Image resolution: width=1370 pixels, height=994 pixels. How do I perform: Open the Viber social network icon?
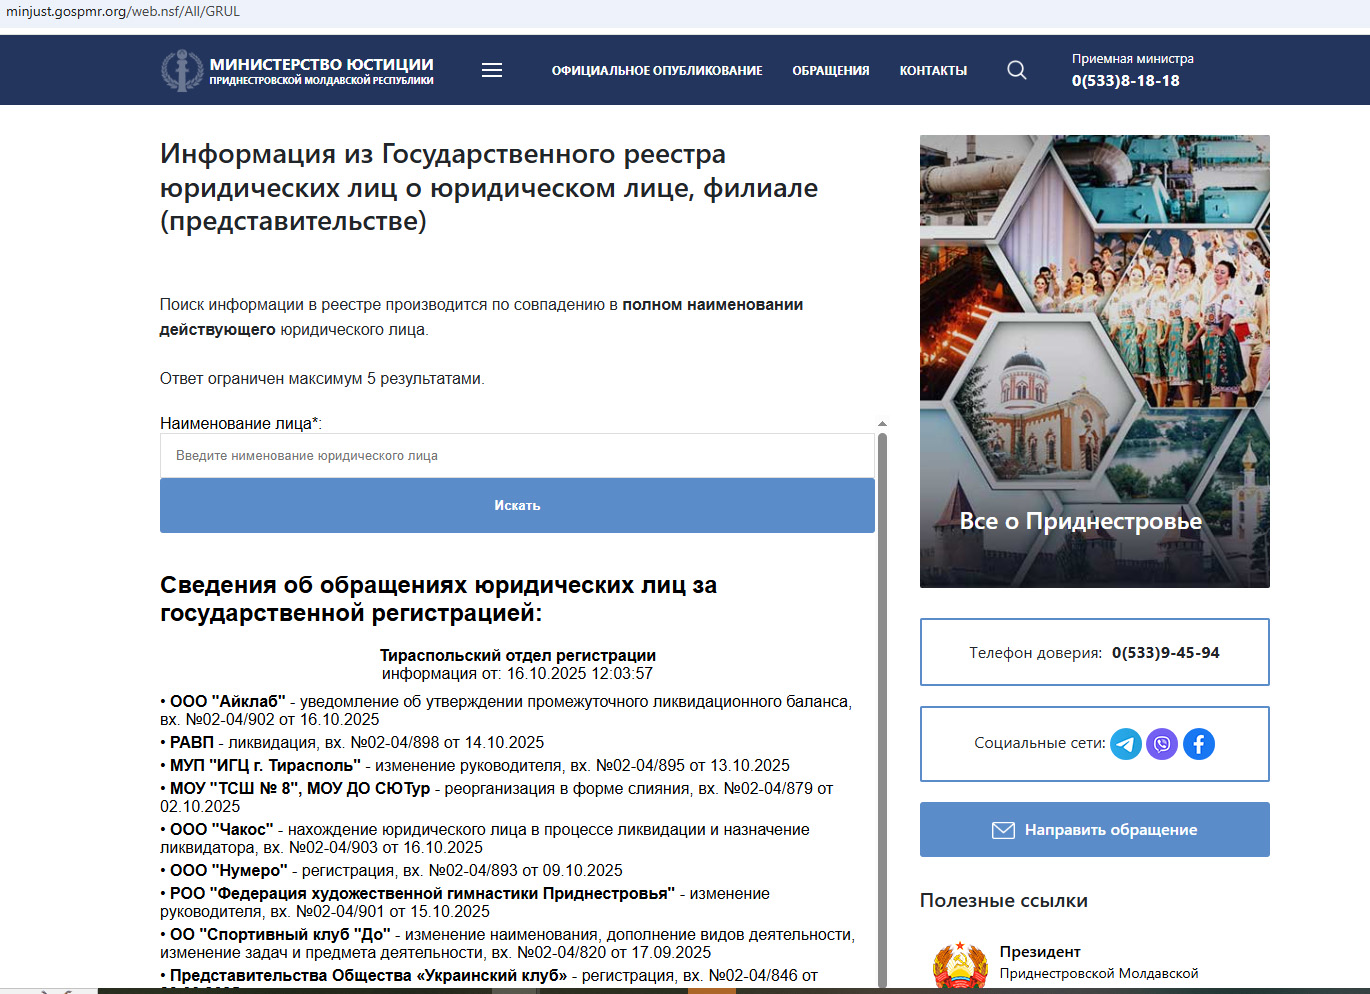[1162, 744]
